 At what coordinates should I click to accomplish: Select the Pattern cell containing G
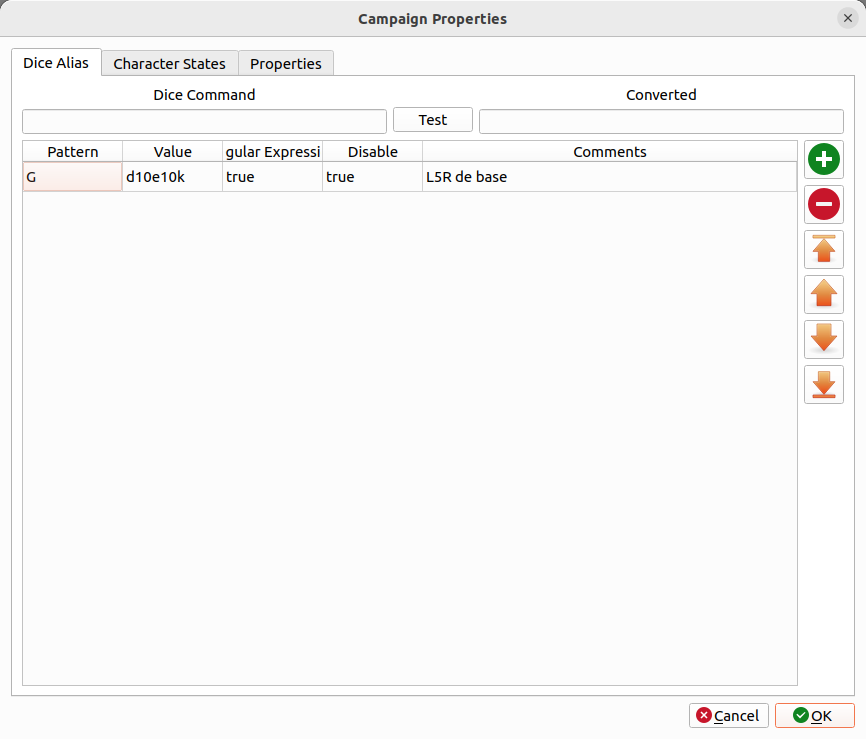tap(72, 177)
